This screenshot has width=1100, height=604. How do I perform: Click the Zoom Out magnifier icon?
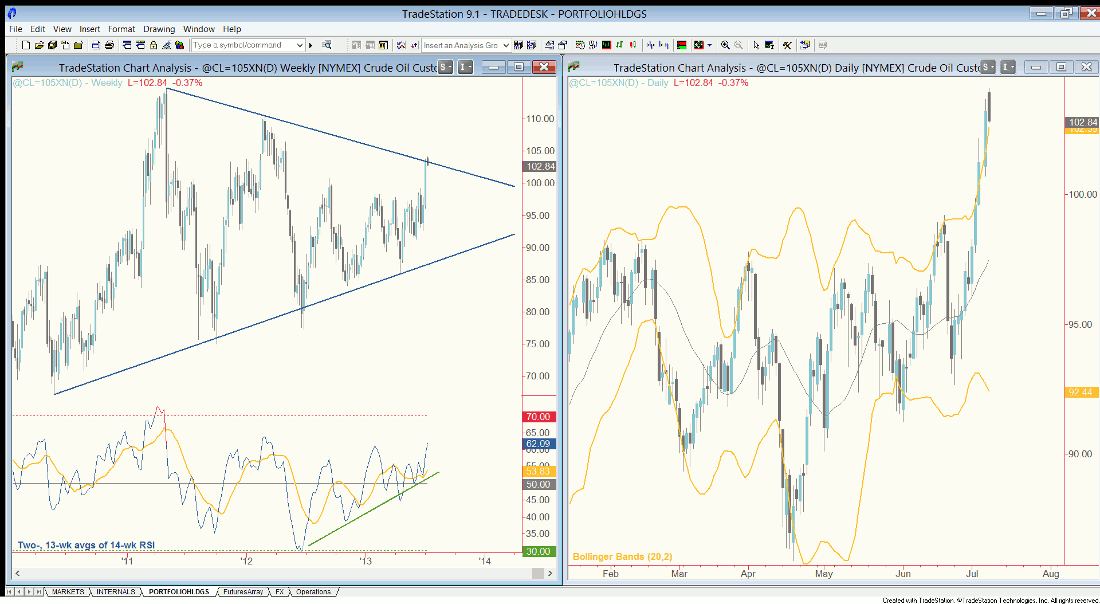738,45
